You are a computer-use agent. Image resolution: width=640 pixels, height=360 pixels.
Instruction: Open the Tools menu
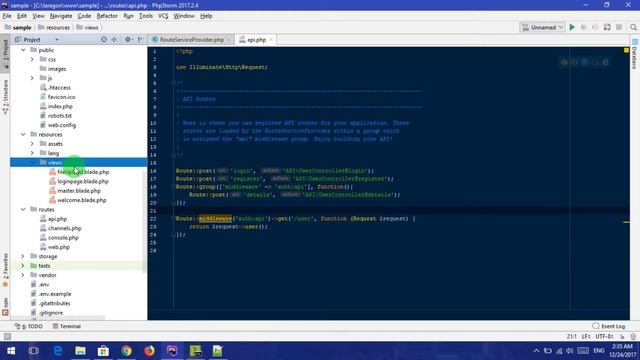(x=146, y=16)
